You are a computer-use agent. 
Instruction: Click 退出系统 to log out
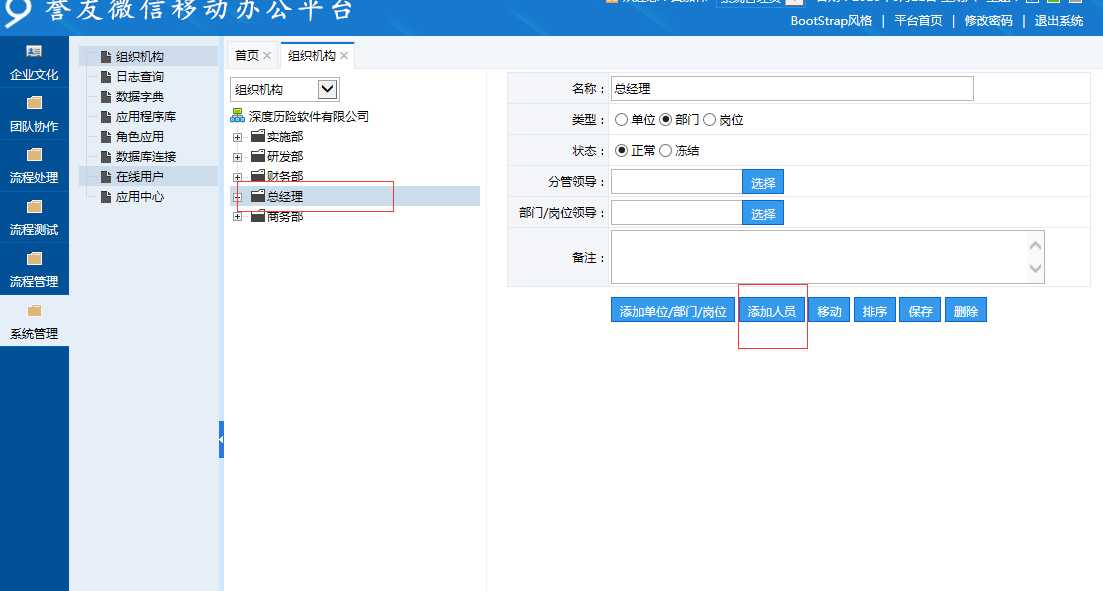[x=1059, y=20]
